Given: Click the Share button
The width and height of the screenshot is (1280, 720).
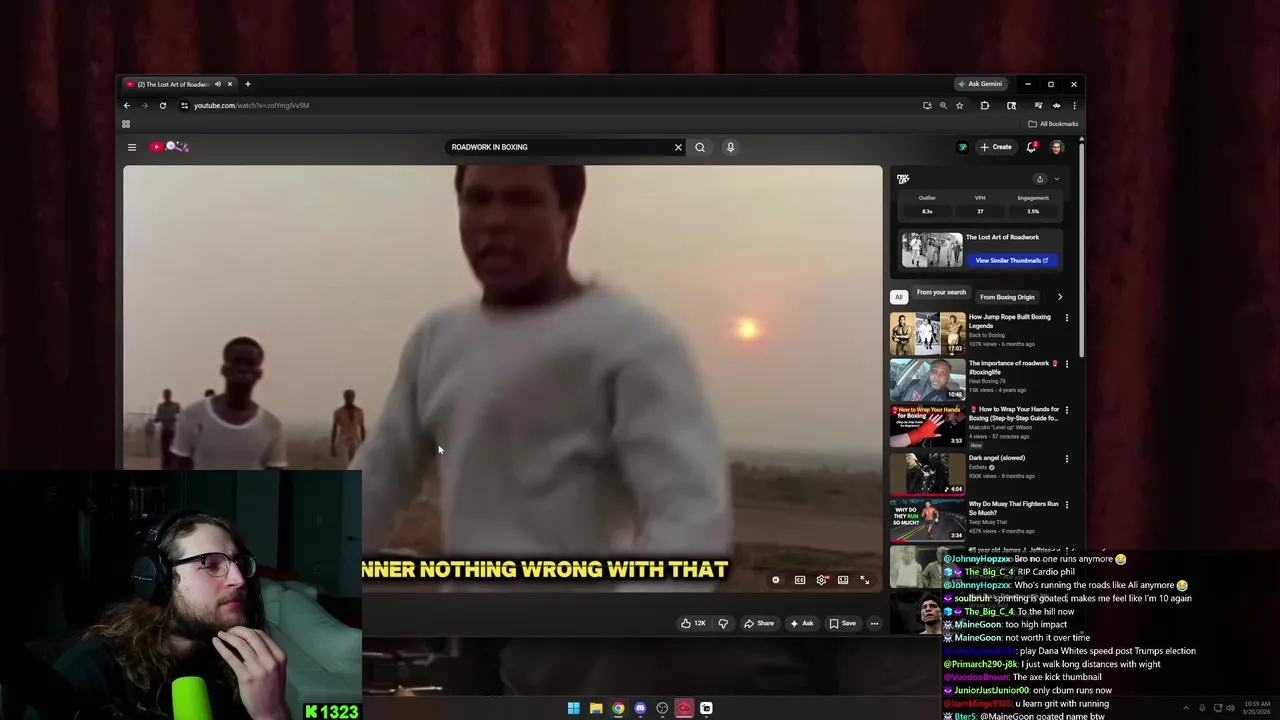Looking at the screenshot, I should (758, 623).
